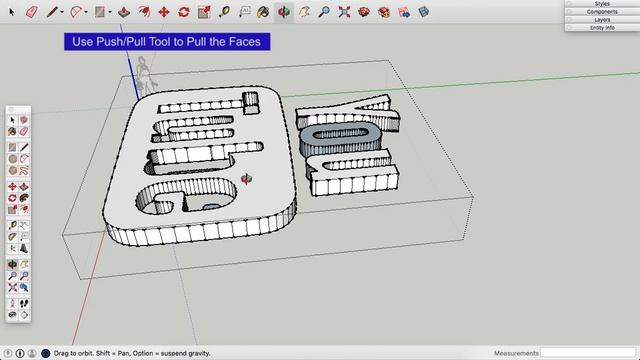Viewport: 640px width, 360px height.
Task: Click Previous view tool in left palette
Action: (x=24, y=287)
